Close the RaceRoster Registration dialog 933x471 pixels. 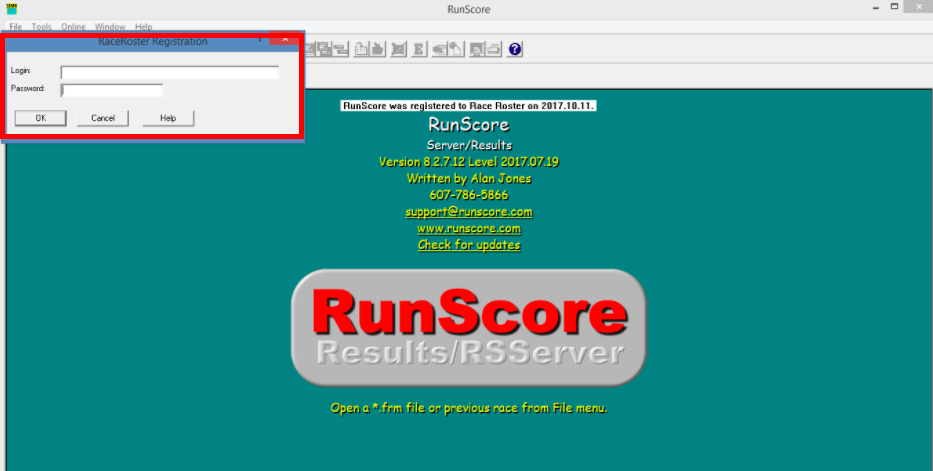click(x=285, y=41)
